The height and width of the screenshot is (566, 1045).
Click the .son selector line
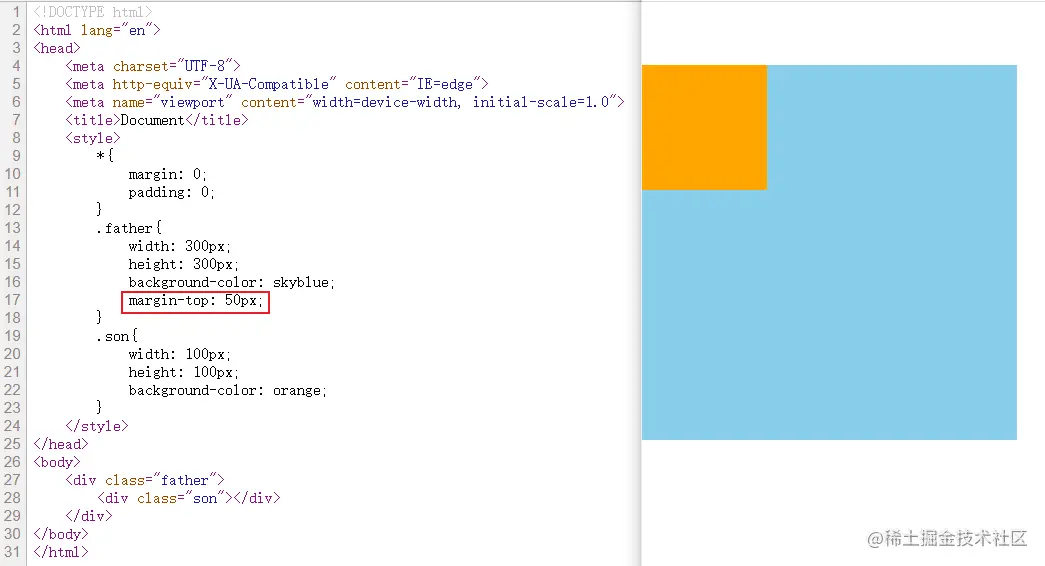[x=117, y=336]
